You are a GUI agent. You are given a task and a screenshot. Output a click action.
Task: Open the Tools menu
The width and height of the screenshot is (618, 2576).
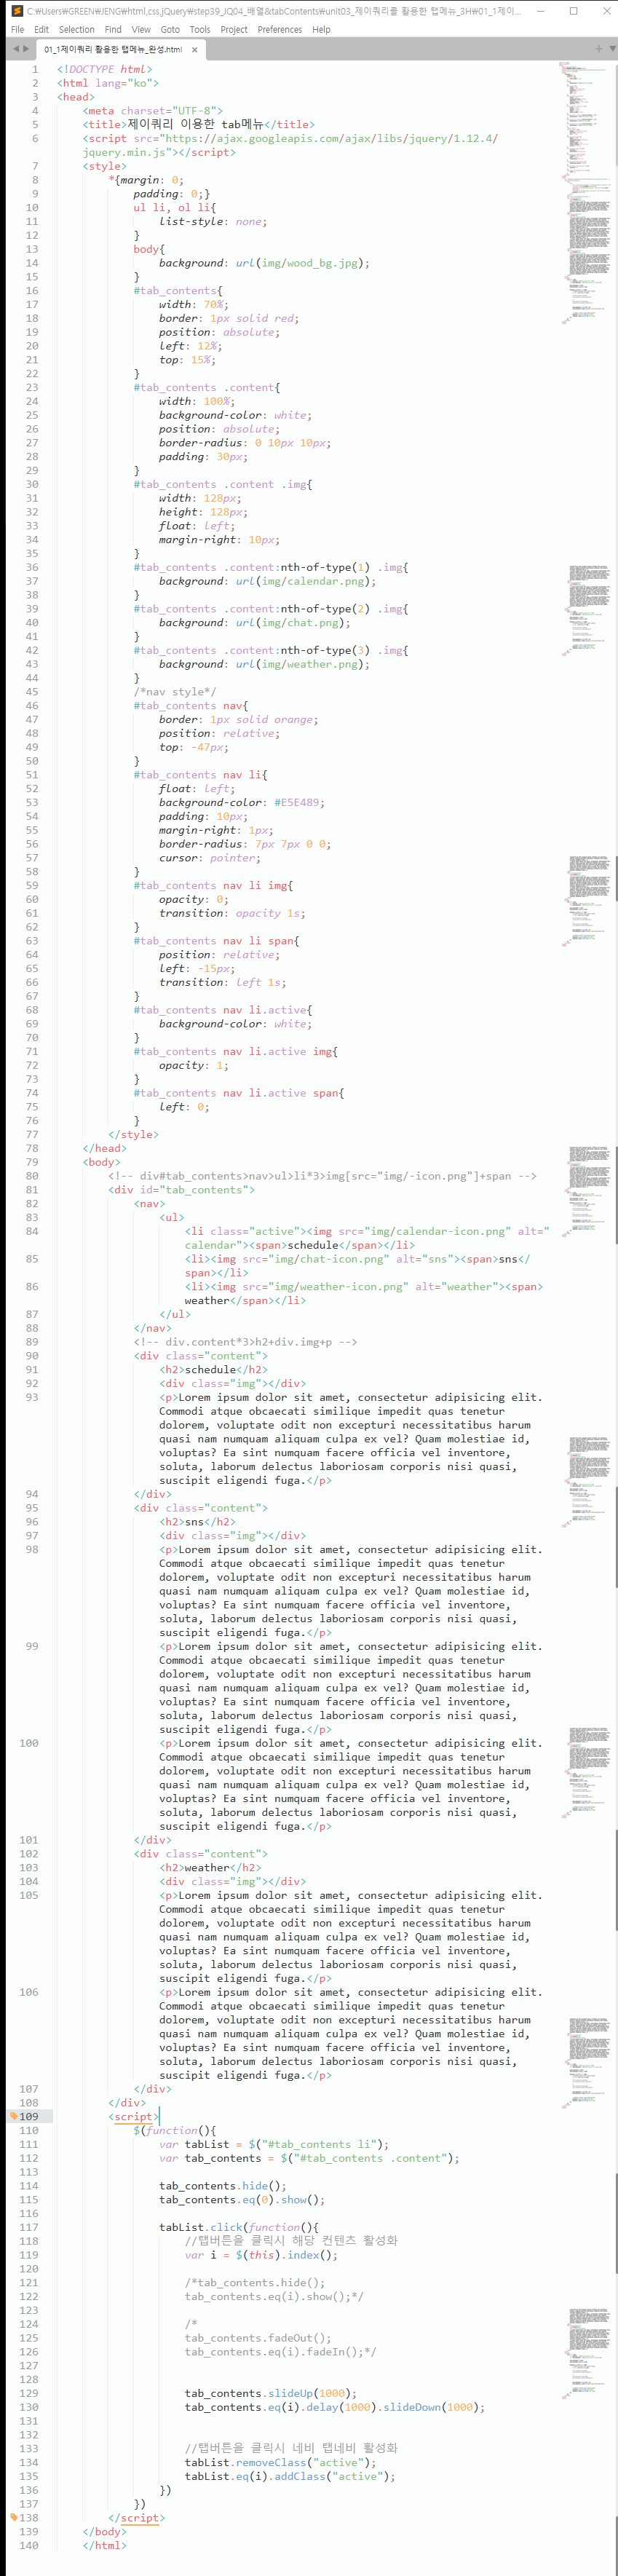(x=200, y=30)
